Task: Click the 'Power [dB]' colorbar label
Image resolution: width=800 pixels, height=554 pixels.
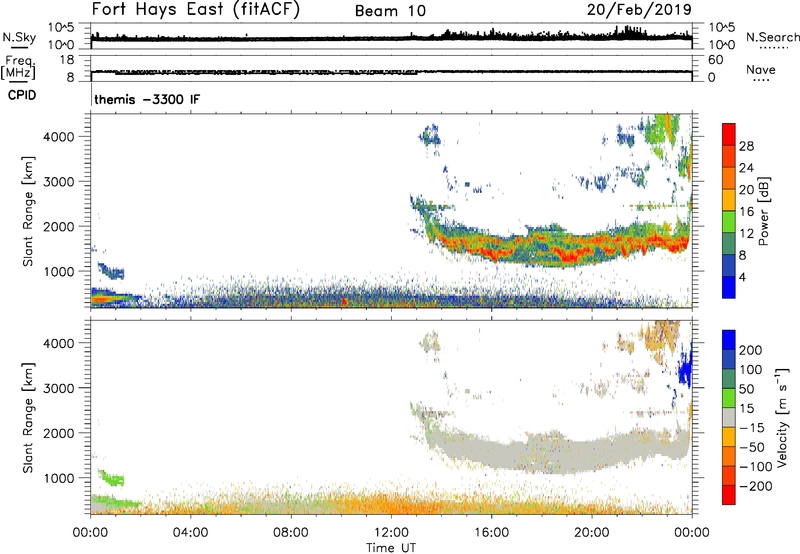Action: [x=763, y=211]
